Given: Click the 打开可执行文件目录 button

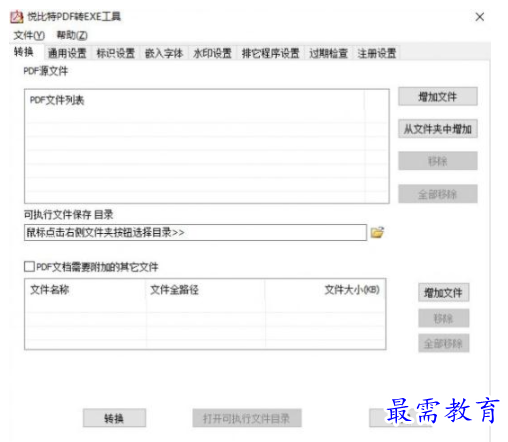Looking at the screenshot, I should point(247,418).
